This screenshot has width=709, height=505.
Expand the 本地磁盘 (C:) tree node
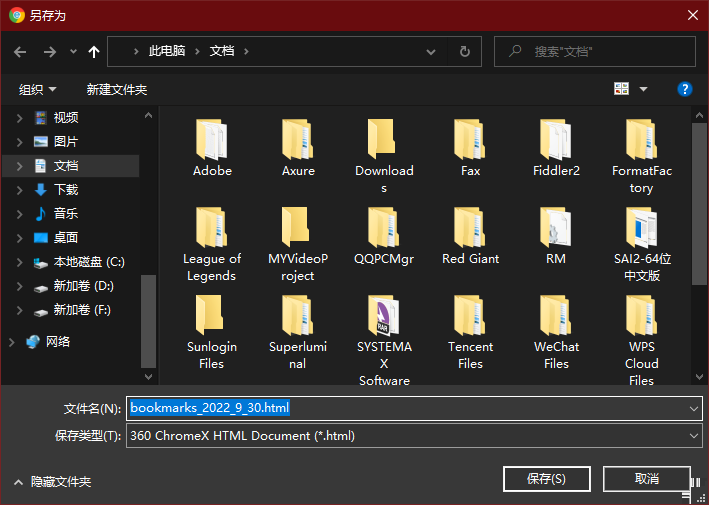pos(19,262)
